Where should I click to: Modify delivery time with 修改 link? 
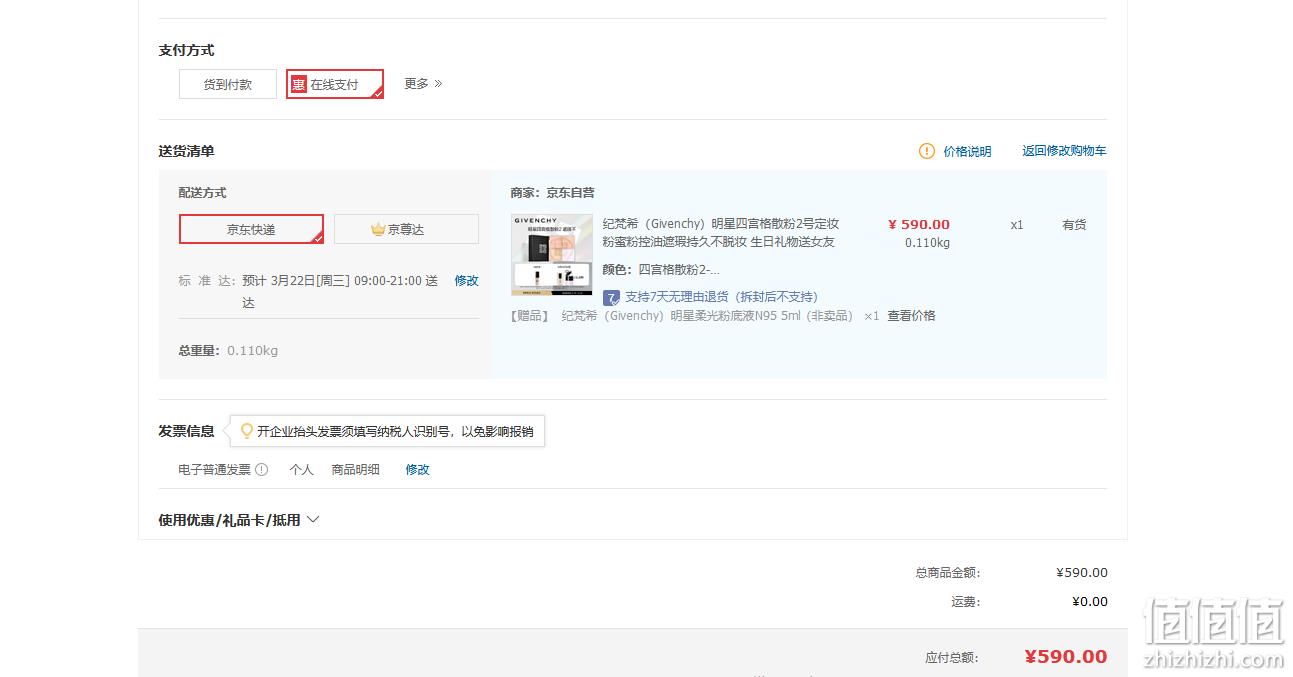[467, 281]
